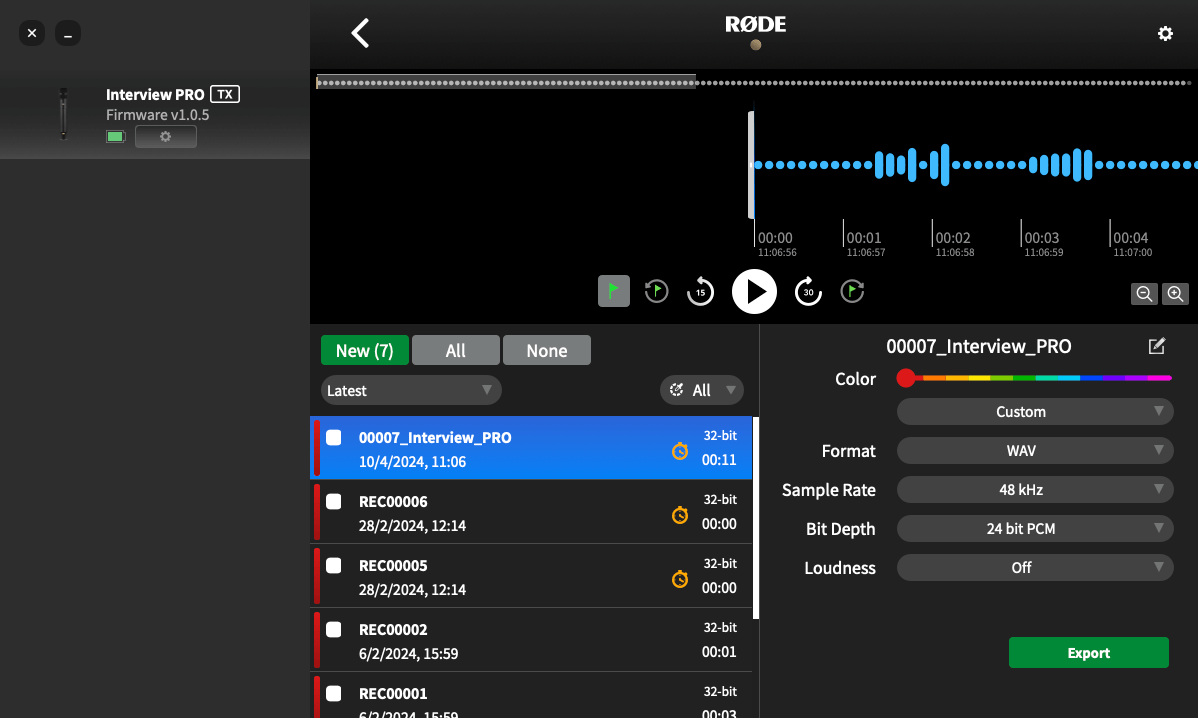
Task: Select the REC00001 recording name
Action: click(393, 694)
